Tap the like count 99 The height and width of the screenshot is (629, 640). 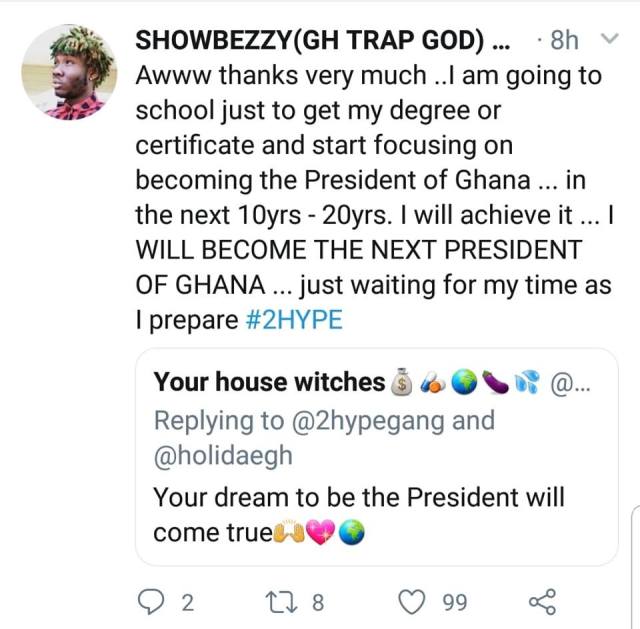click(454, 602)
